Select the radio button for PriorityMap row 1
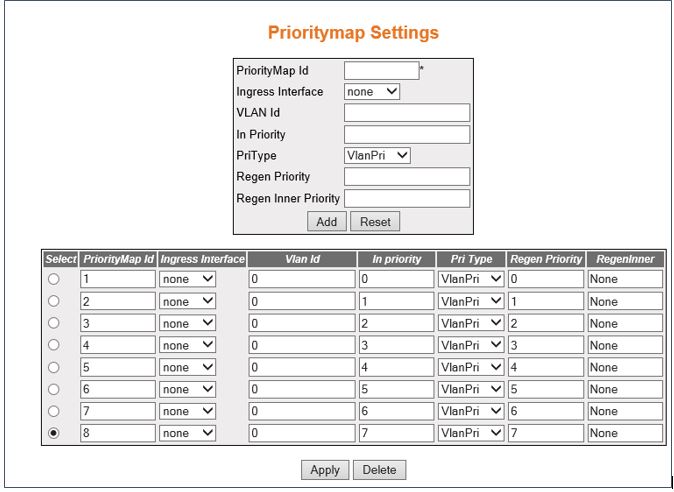 click(x=55, y=280)
